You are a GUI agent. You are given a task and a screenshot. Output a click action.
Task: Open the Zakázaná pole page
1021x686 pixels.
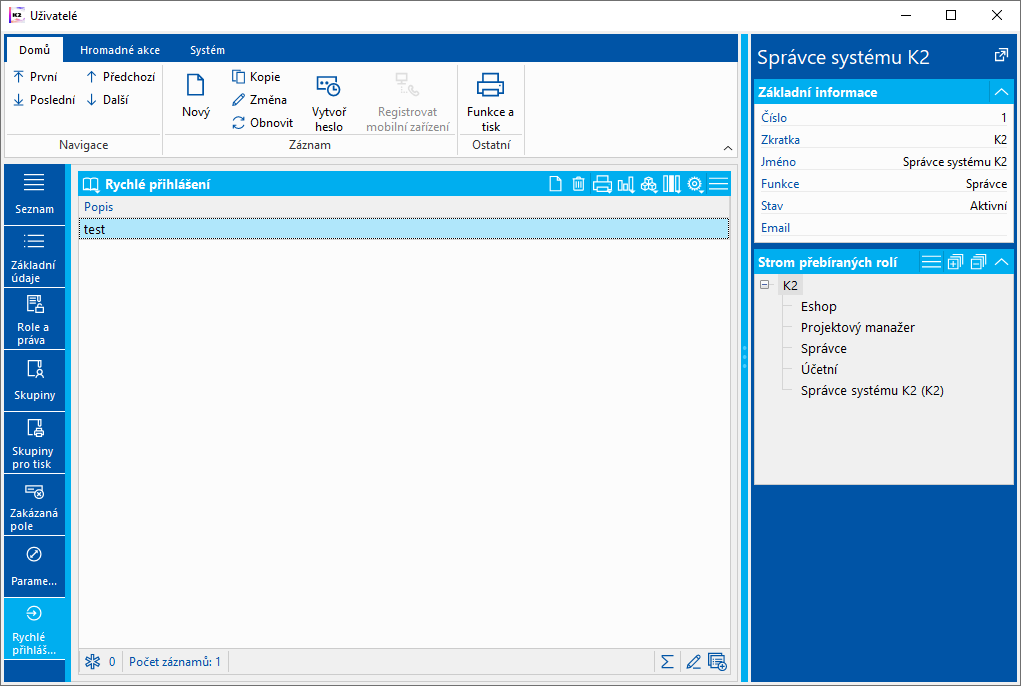35,505
